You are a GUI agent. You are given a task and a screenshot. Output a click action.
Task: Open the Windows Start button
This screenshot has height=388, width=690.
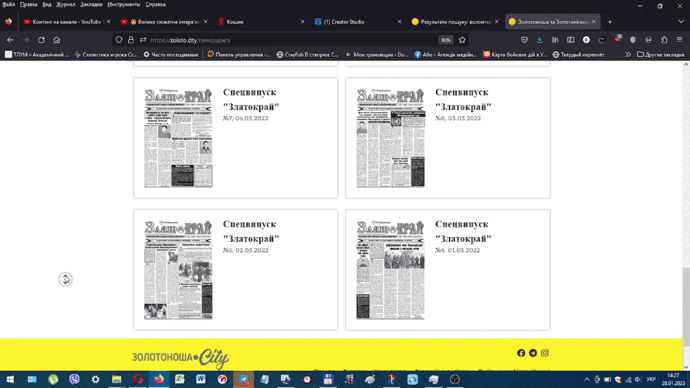(10, 379)
